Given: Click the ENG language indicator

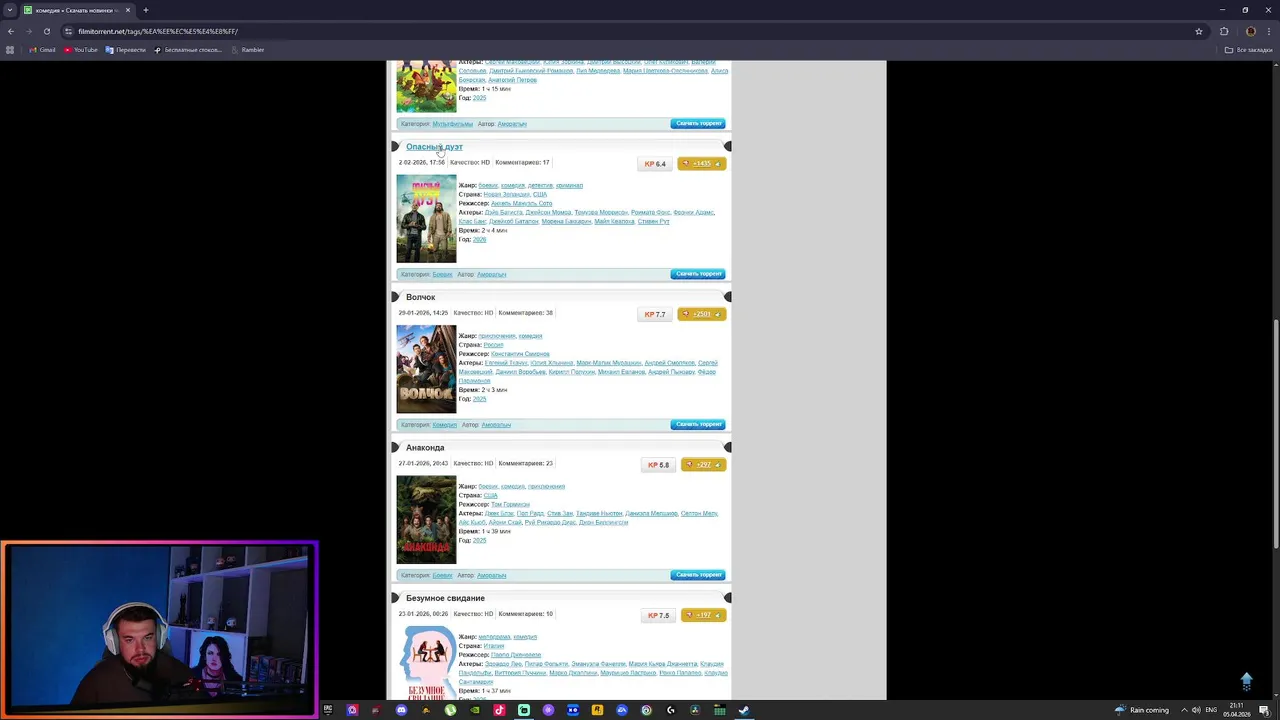Looking at the screenshot, I should pos(1212,710).
